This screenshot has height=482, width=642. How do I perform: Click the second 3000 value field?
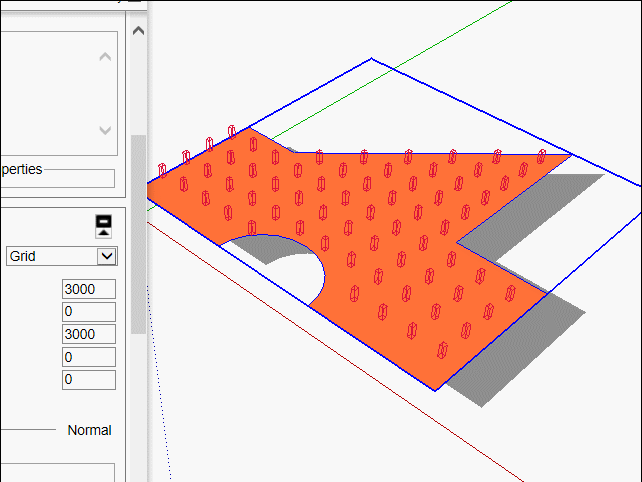click(x=88, y=334)
